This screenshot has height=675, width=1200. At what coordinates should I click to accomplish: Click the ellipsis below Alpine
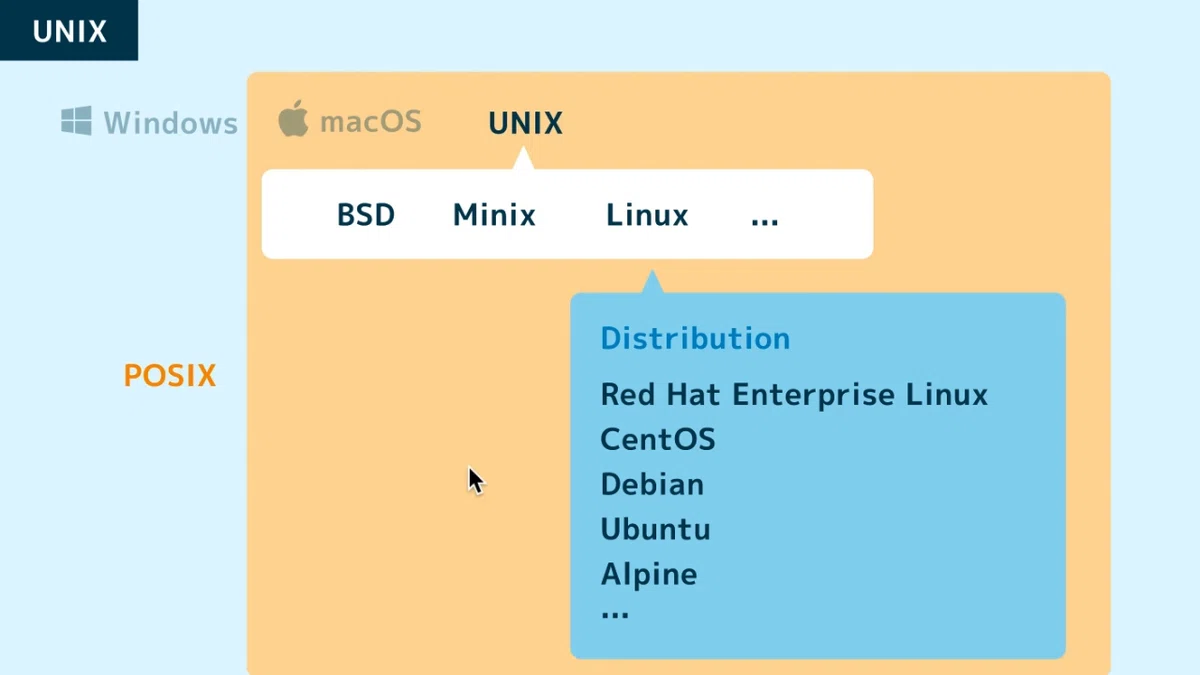point(615,616)
